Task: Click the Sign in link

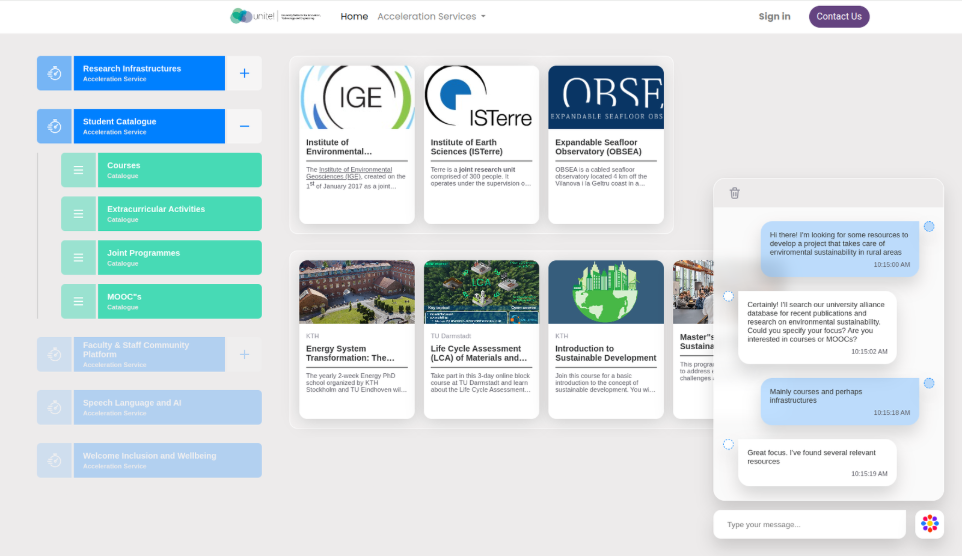Action: tap(774, 16)
